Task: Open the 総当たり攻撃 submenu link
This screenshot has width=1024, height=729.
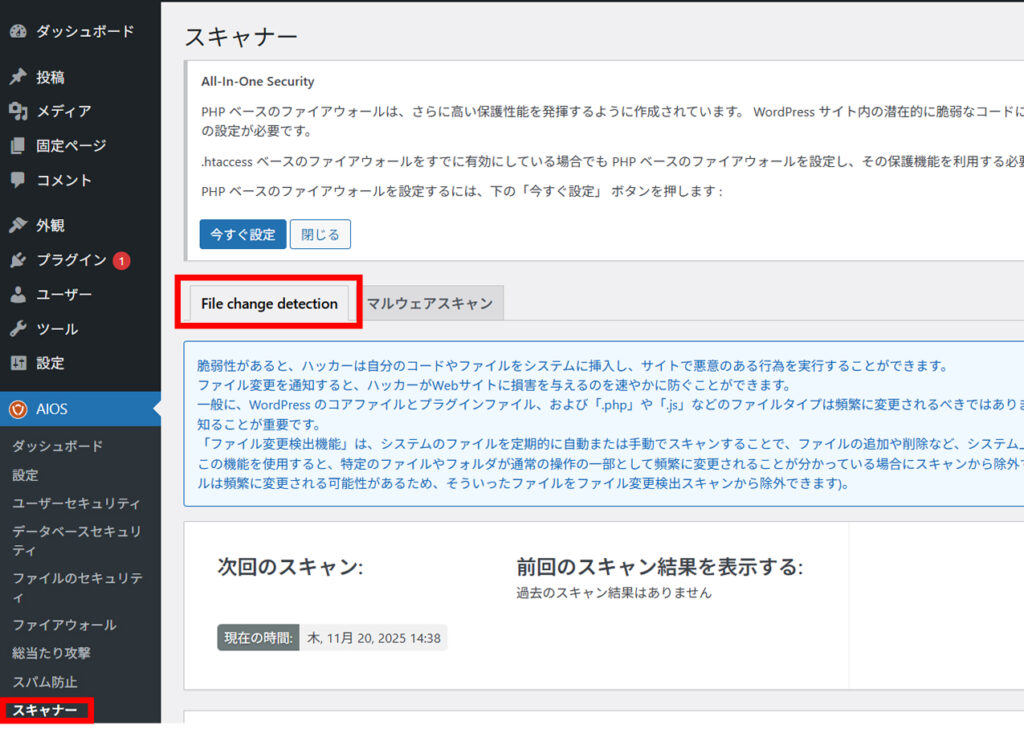Action: [51, 653]
